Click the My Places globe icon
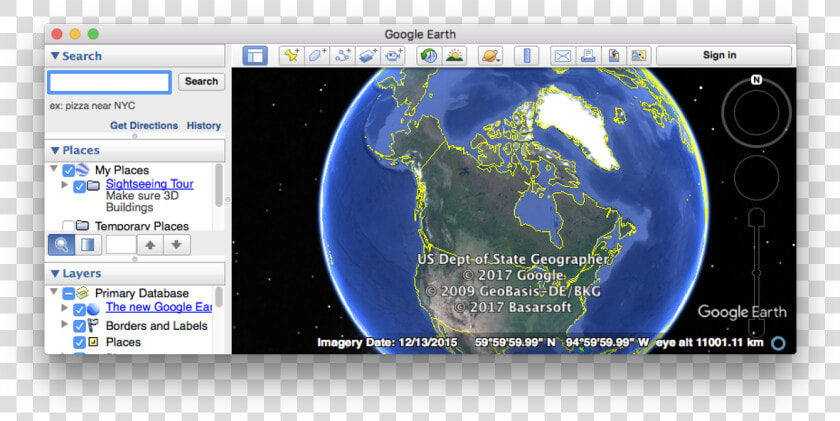This screenshot has width=840, height=421. point(82,170)
